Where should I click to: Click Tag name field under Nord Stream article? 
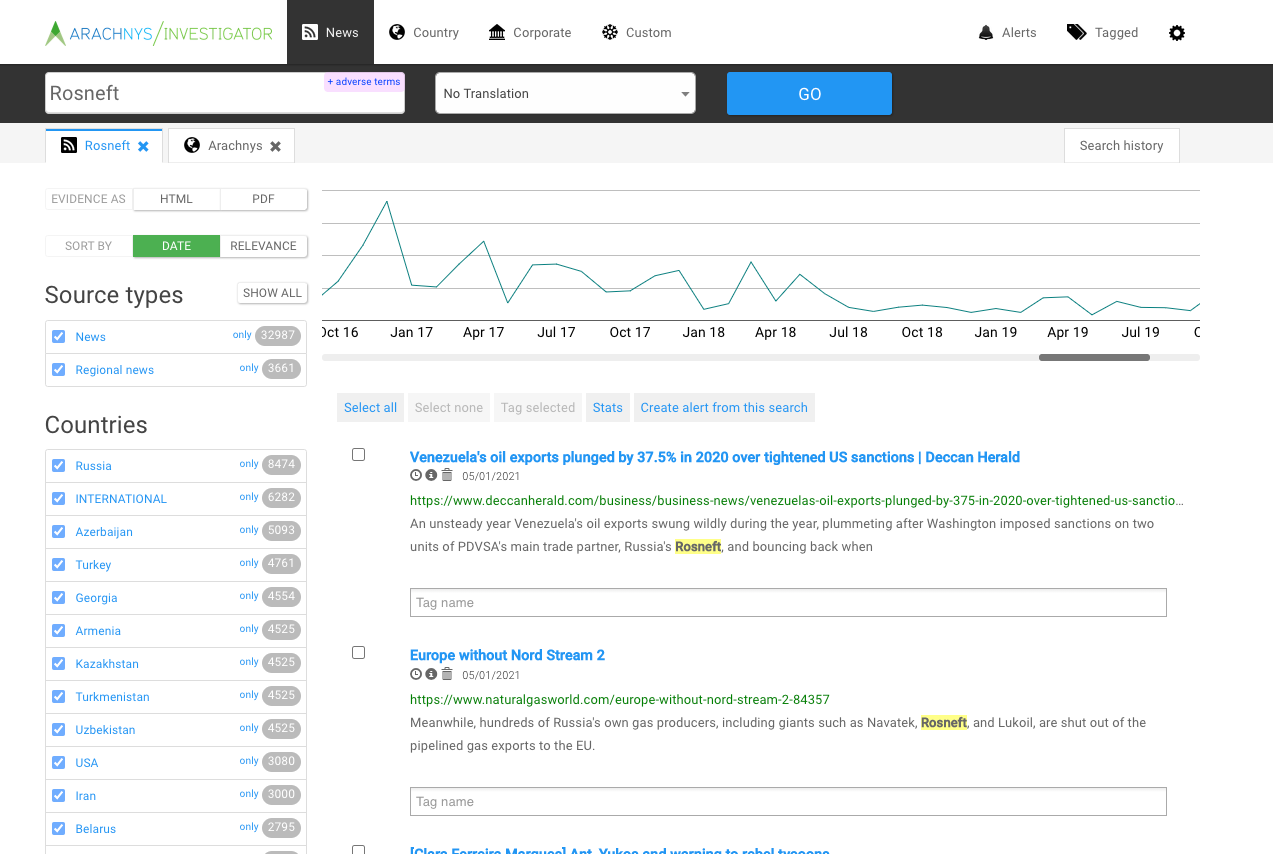(x=788, y=802)
